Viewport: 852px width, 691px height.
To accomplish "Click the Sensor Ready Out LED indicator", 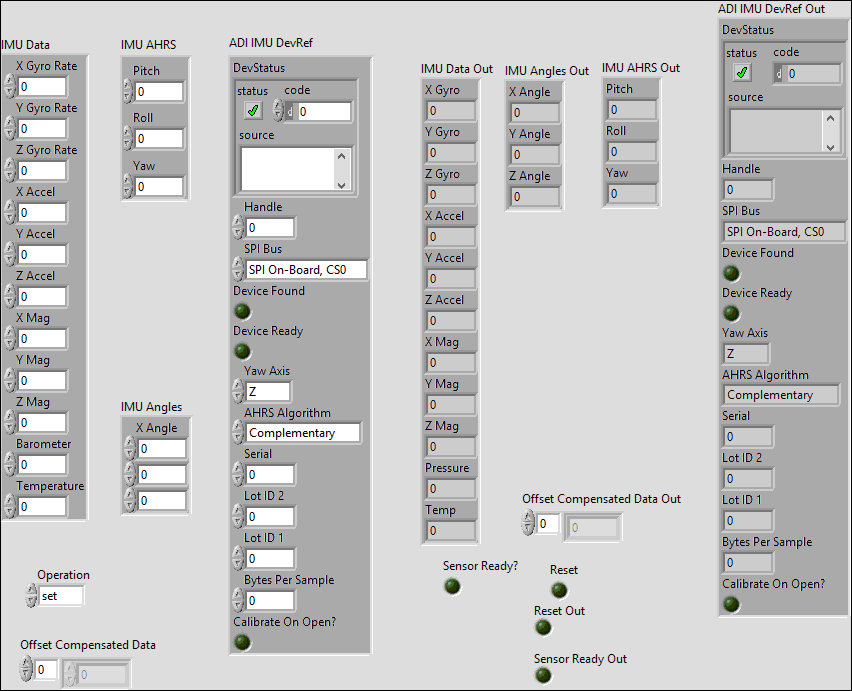I will 543,675.
